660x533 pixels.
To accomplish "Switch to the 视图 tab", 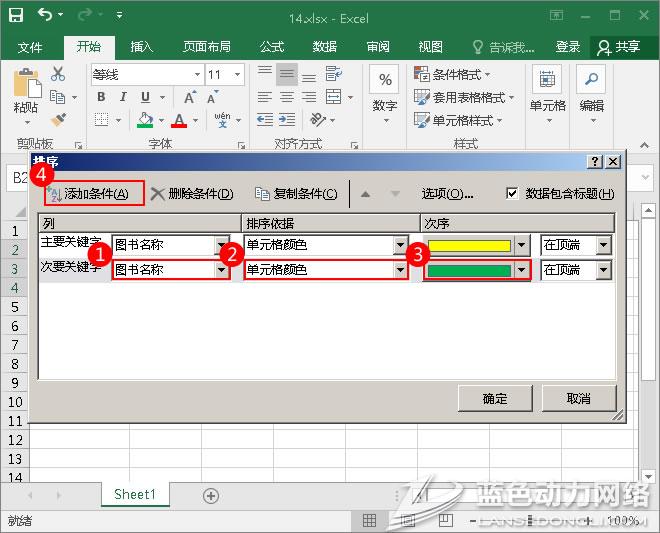I will pos(431,47).
